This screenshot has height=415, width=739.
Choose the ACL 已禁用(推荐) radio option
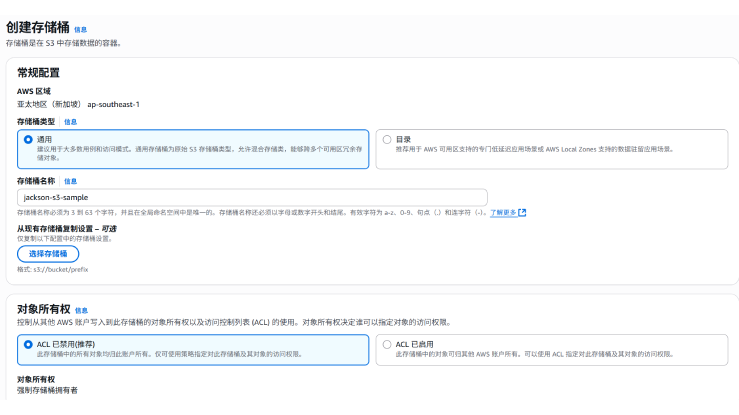click(x=27, y=344)
